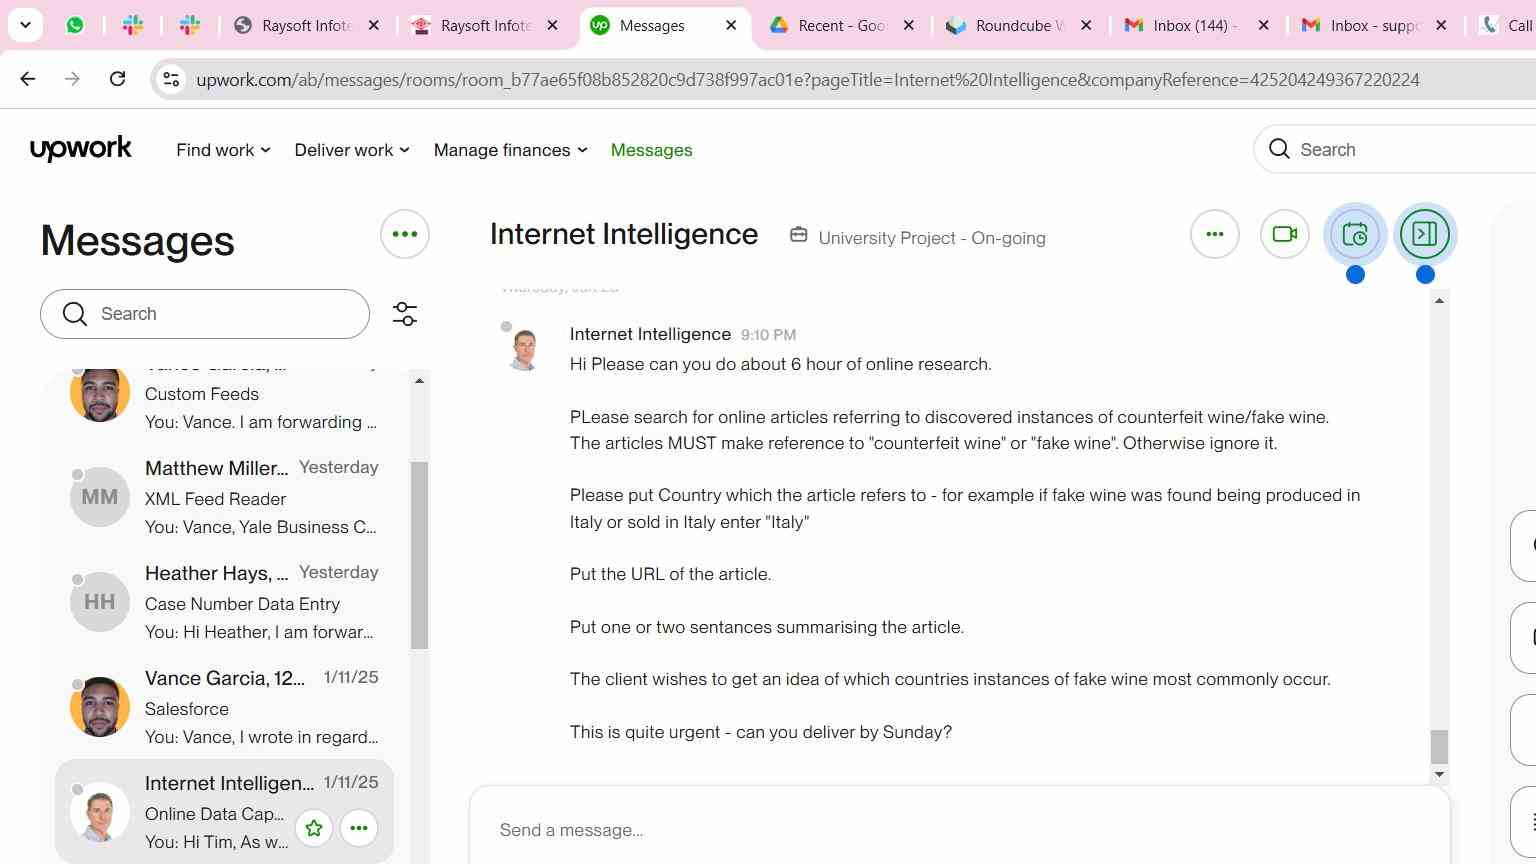Select the Internet Intelligence conversation row
Image resolution: width=1536 pixels, height=864 pixels.
[x=224, y=811]
